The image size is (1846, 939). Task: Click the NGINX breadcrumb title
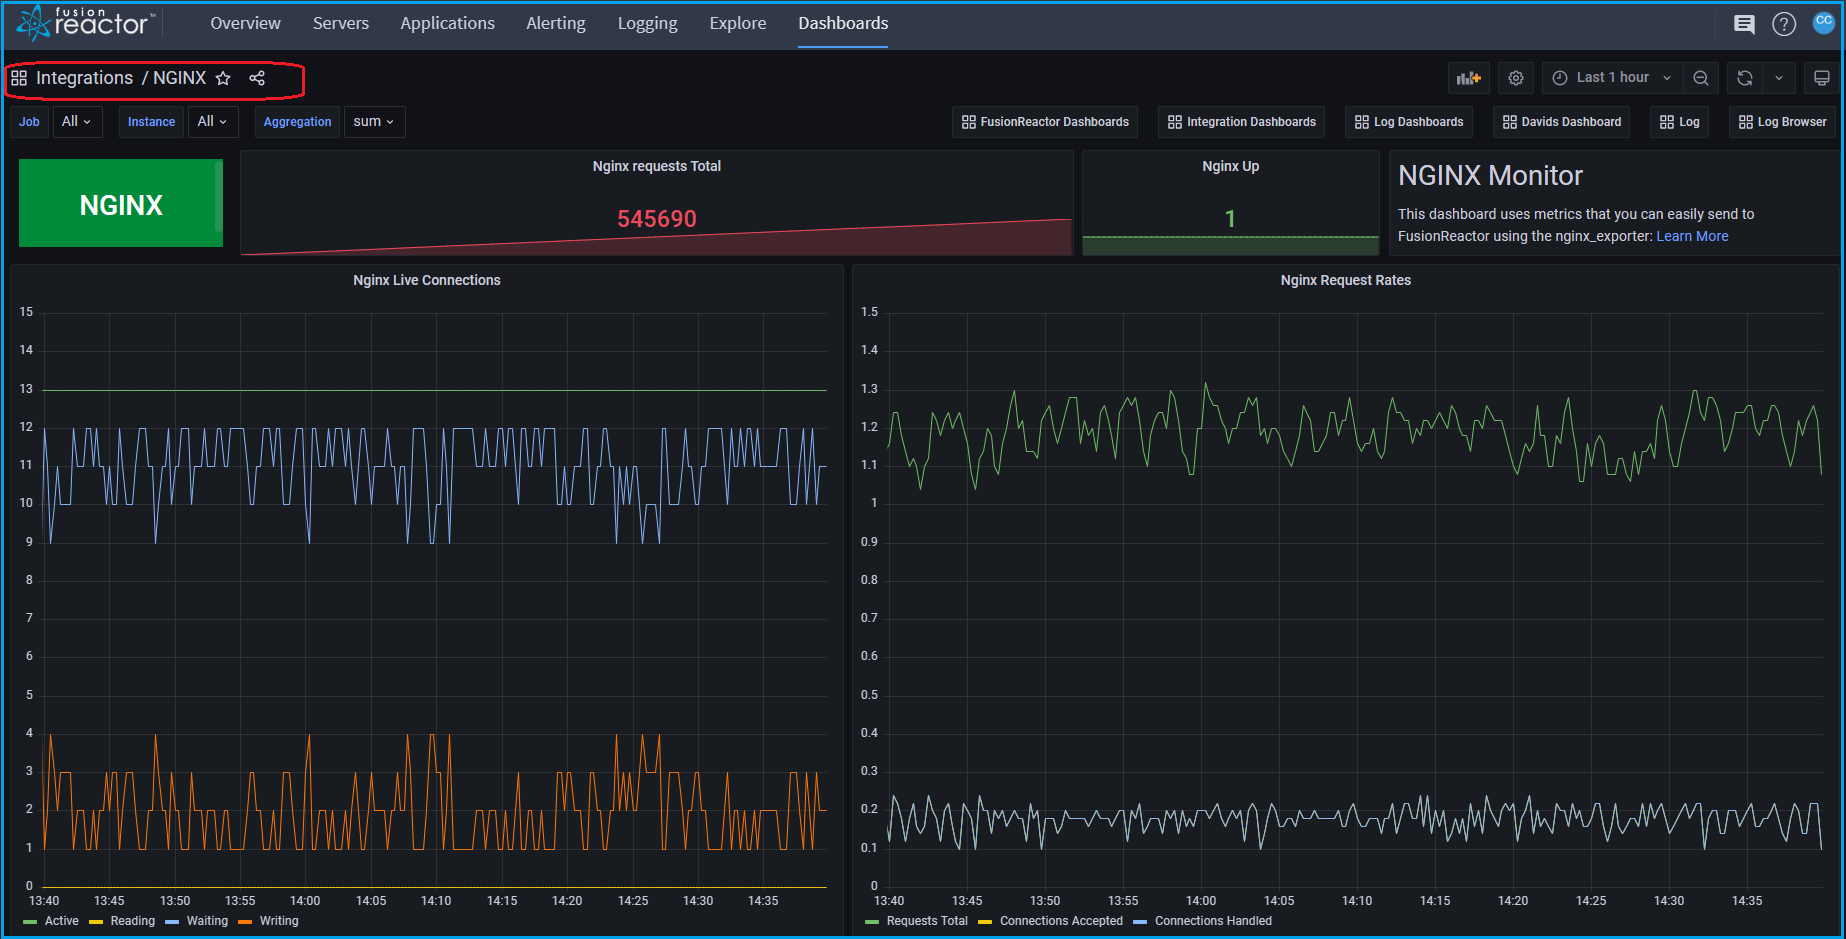[x=179, y=78]
